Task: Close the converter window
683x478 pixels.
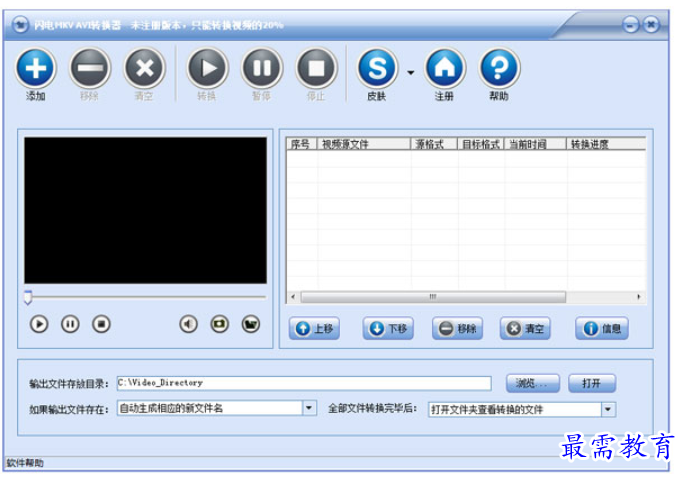Action: [x=651, y=25]
